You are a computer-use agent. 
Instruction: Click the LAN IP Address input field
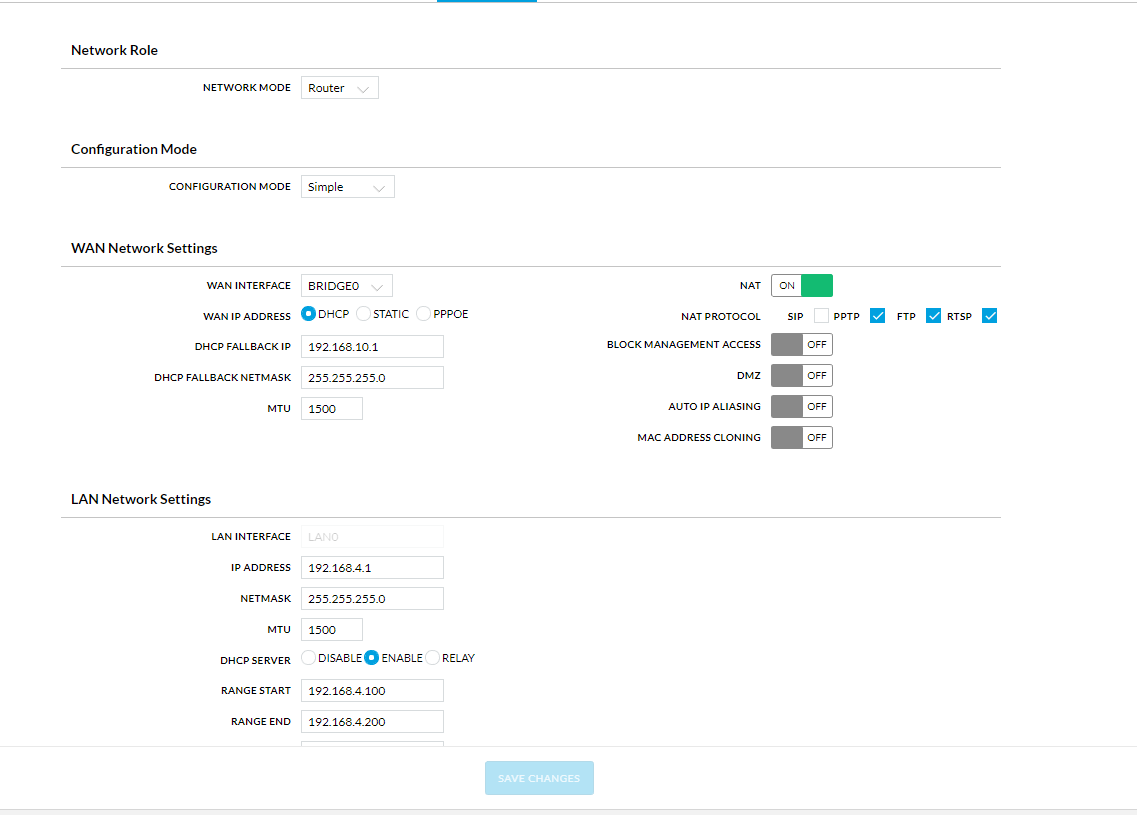[x=372, y=568]
